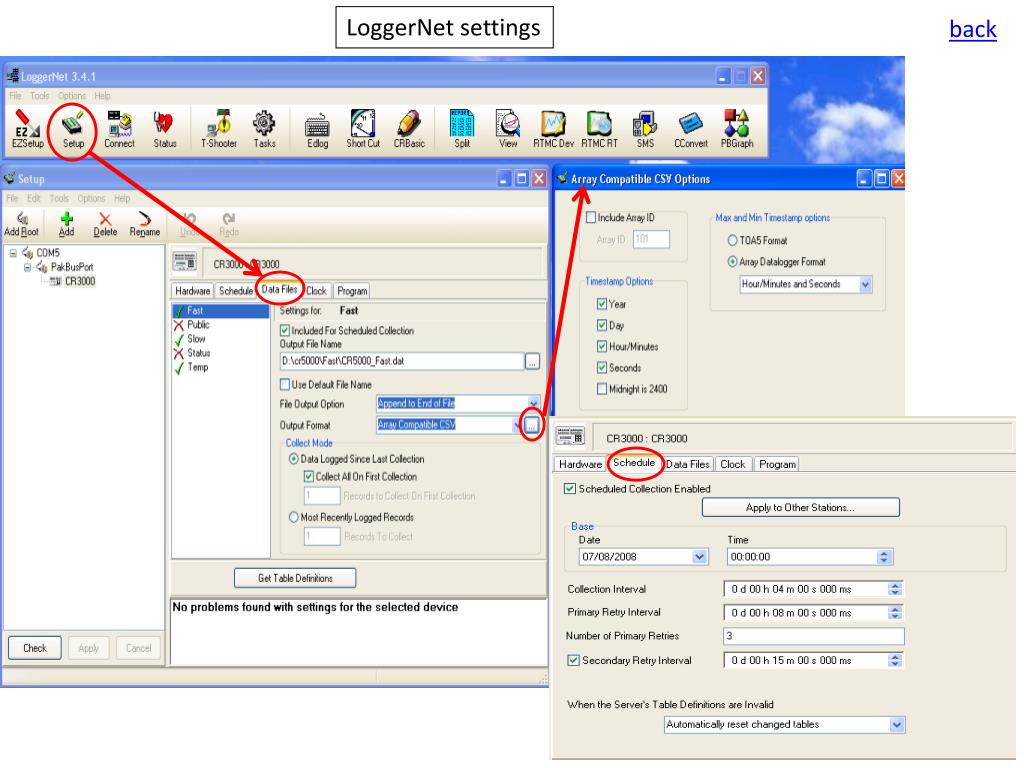Open the Tools menu in LoggerNet
The height and width of the screenshot is (768, 1024).
pyautogui.click(x=39, y=95)
